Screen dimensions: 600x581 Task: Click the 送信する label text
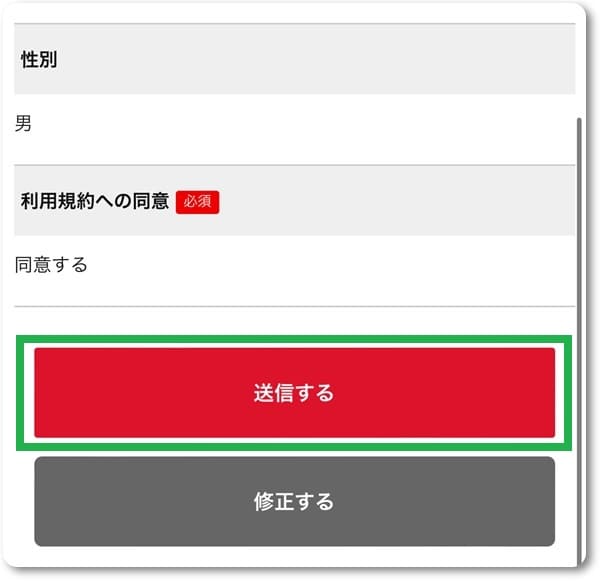pos(294,393)
